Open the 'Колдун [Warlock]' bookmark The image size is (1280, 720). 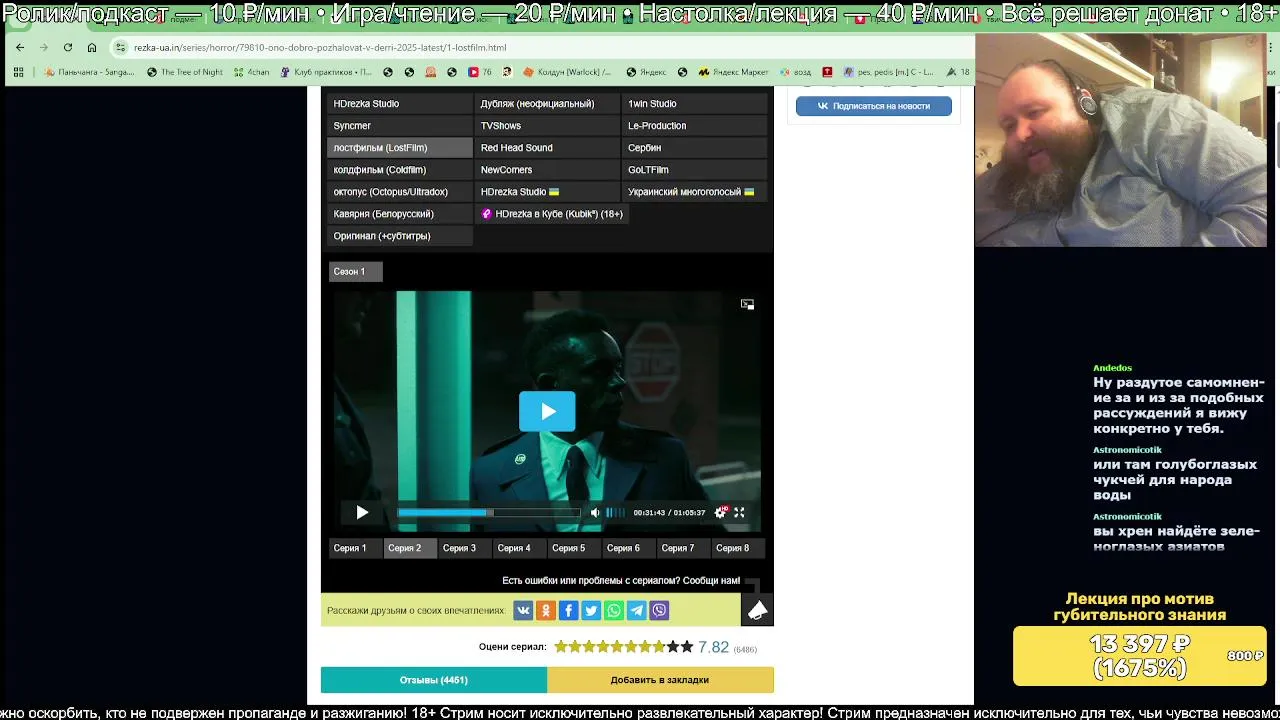(567, 72)
